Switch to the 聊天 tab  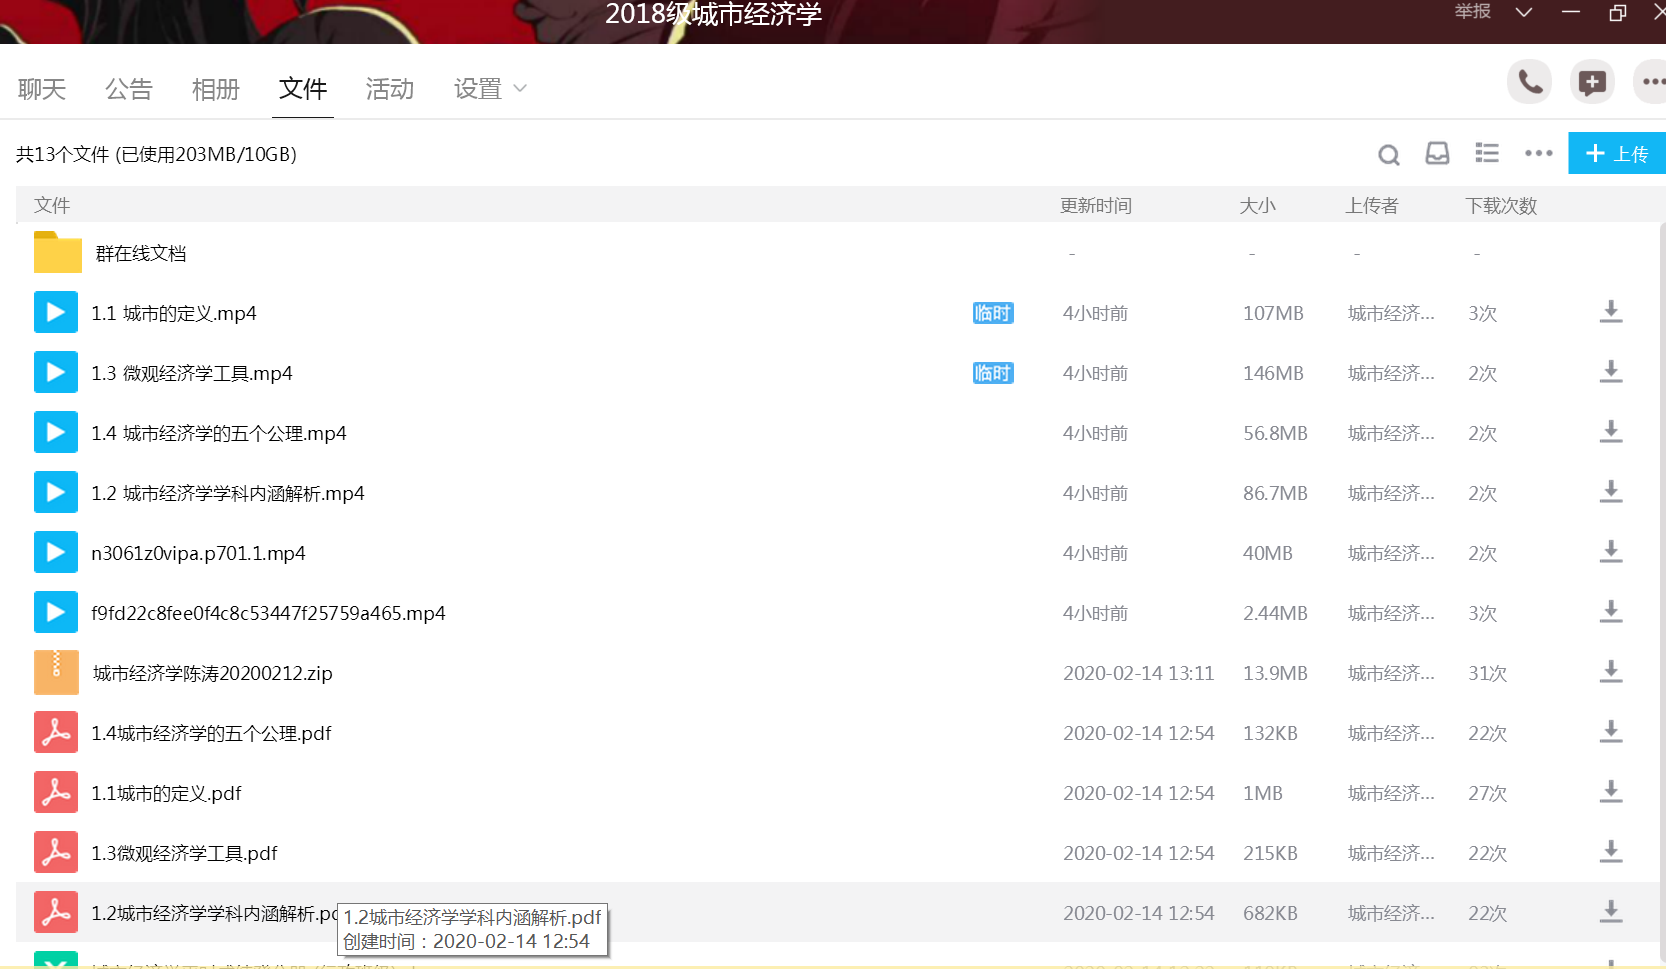(x=42, y=89)
